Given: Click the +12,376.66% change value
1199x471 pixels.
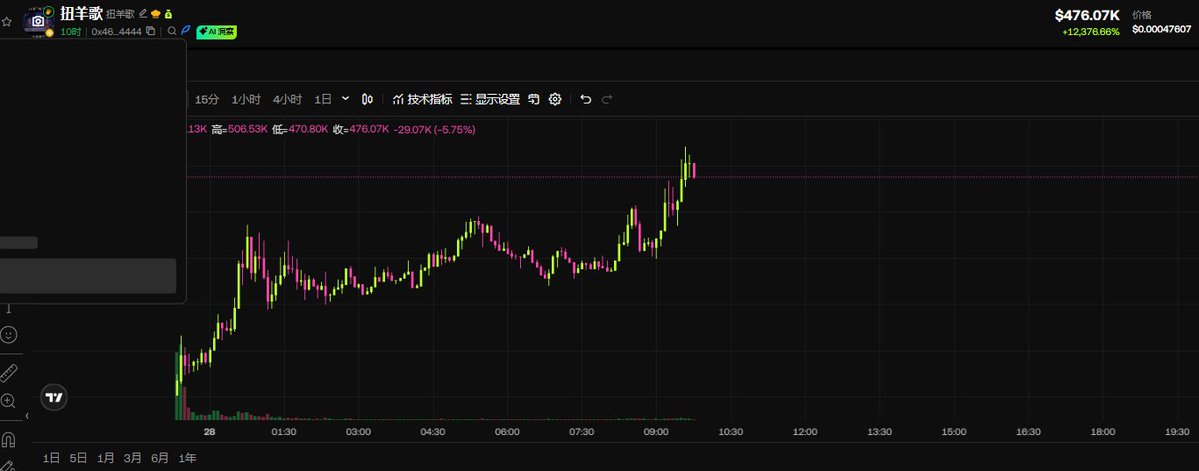Looking at the screenshot, I should click(x=1091, y=31).
